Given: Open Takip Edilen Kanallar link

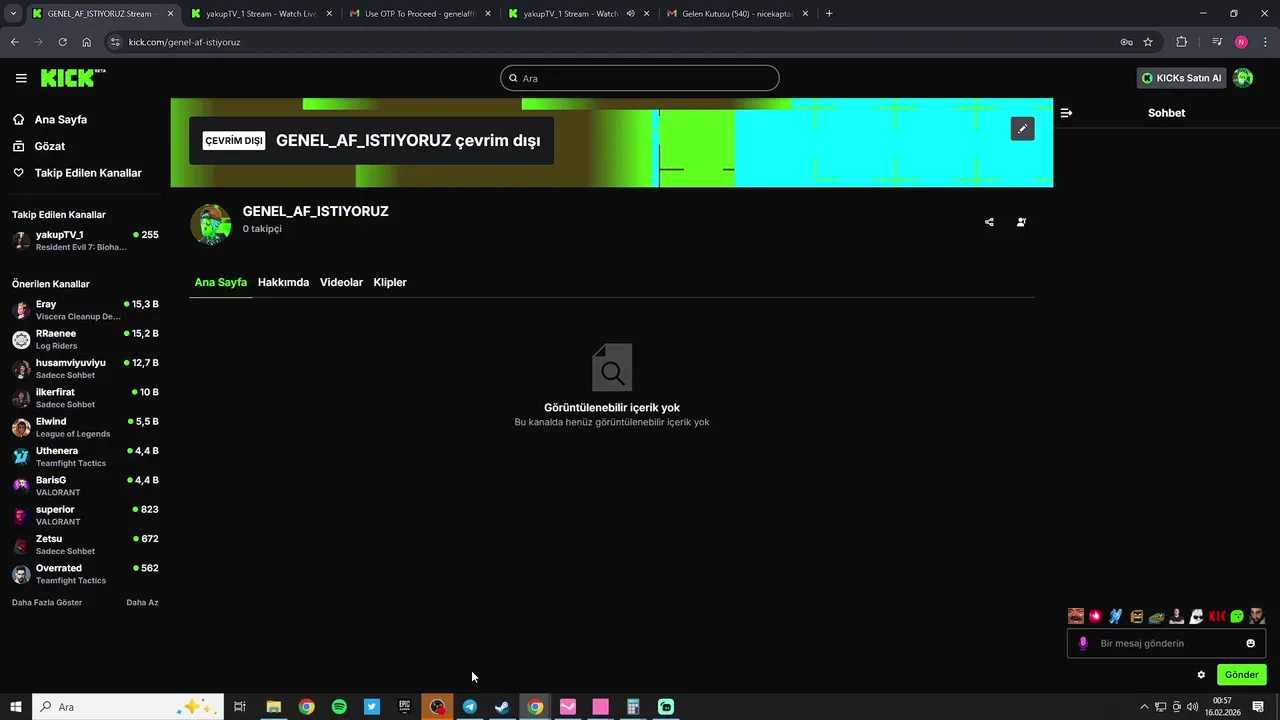Looking at the screenshot, I should click(x=88, y=173).
